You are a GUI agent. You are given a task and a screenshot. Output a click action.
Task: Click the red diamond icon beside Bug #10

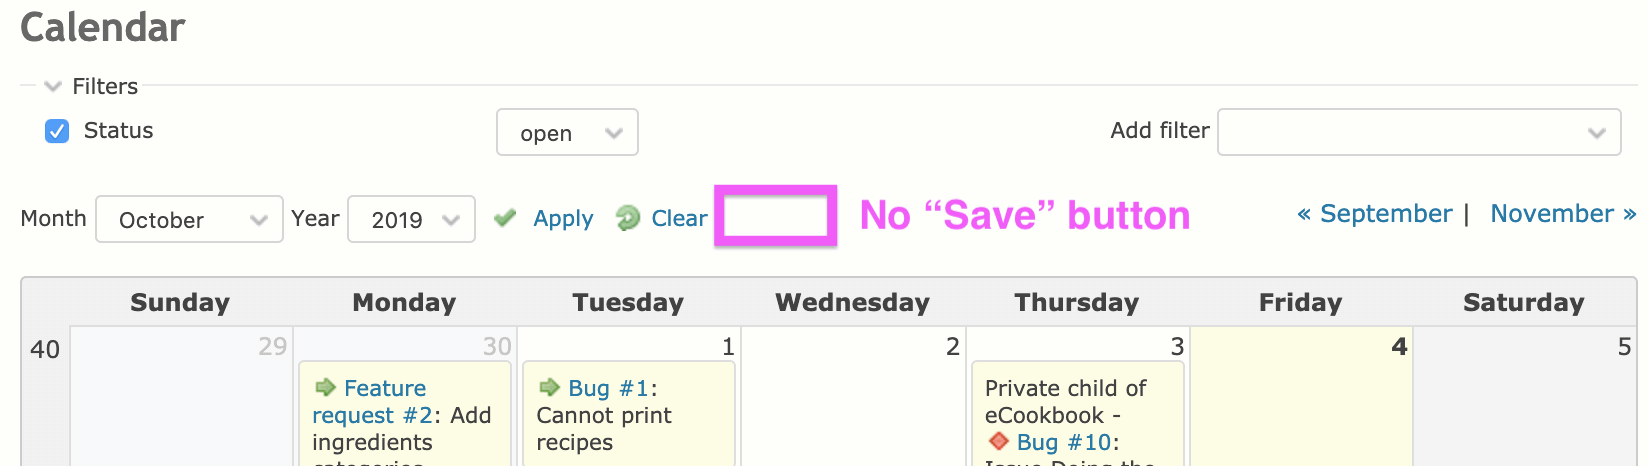997,441
